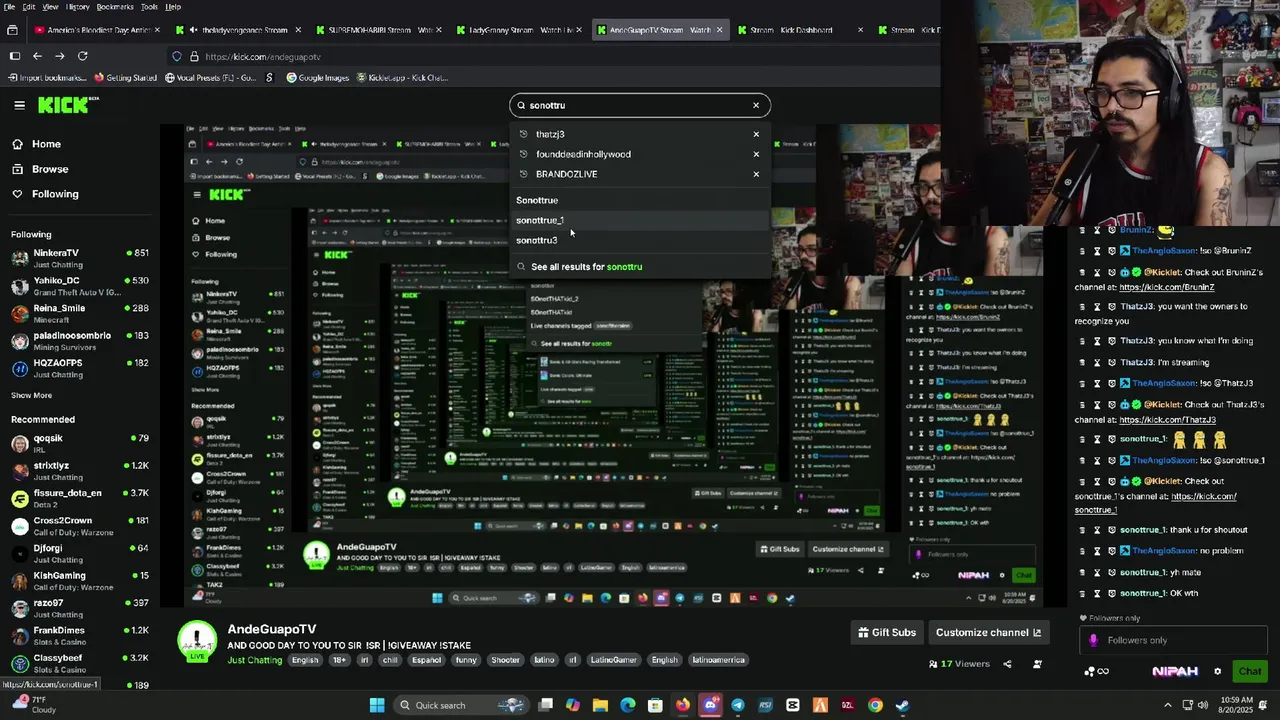Screen dimensions: 1280x720
Task: Select recent search BRANDOZLIVE
Action: (x=566, y=174)
